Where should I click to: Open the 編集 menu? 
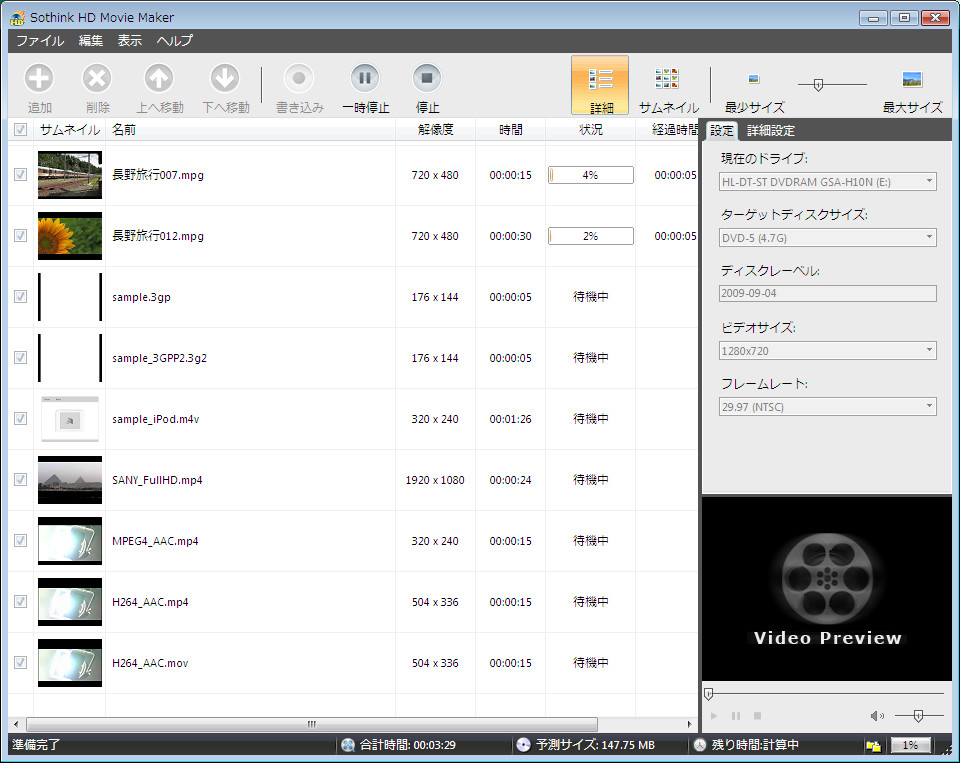[91, 40]
